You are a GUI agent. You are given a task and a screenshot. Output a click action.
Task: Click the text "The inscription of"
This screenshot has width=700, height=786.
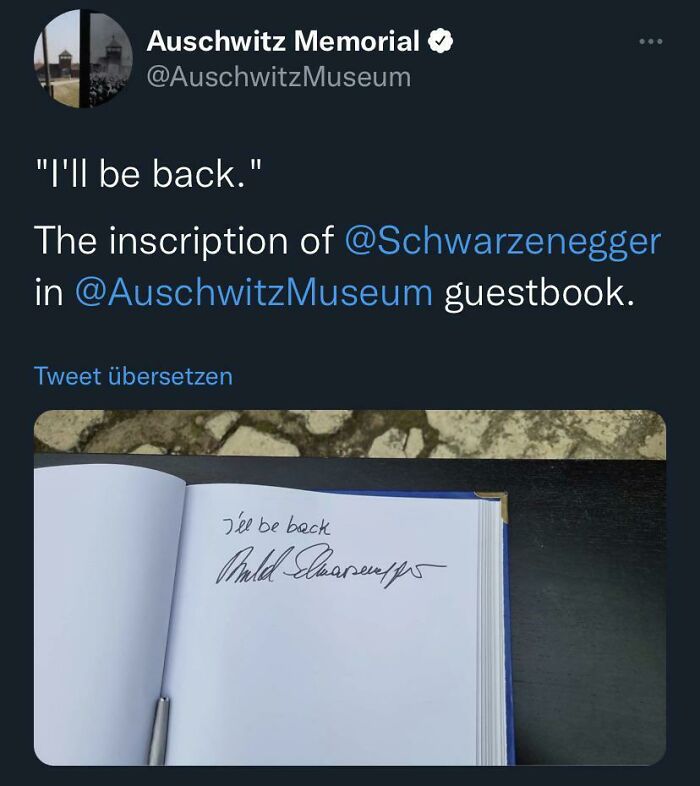184,241
